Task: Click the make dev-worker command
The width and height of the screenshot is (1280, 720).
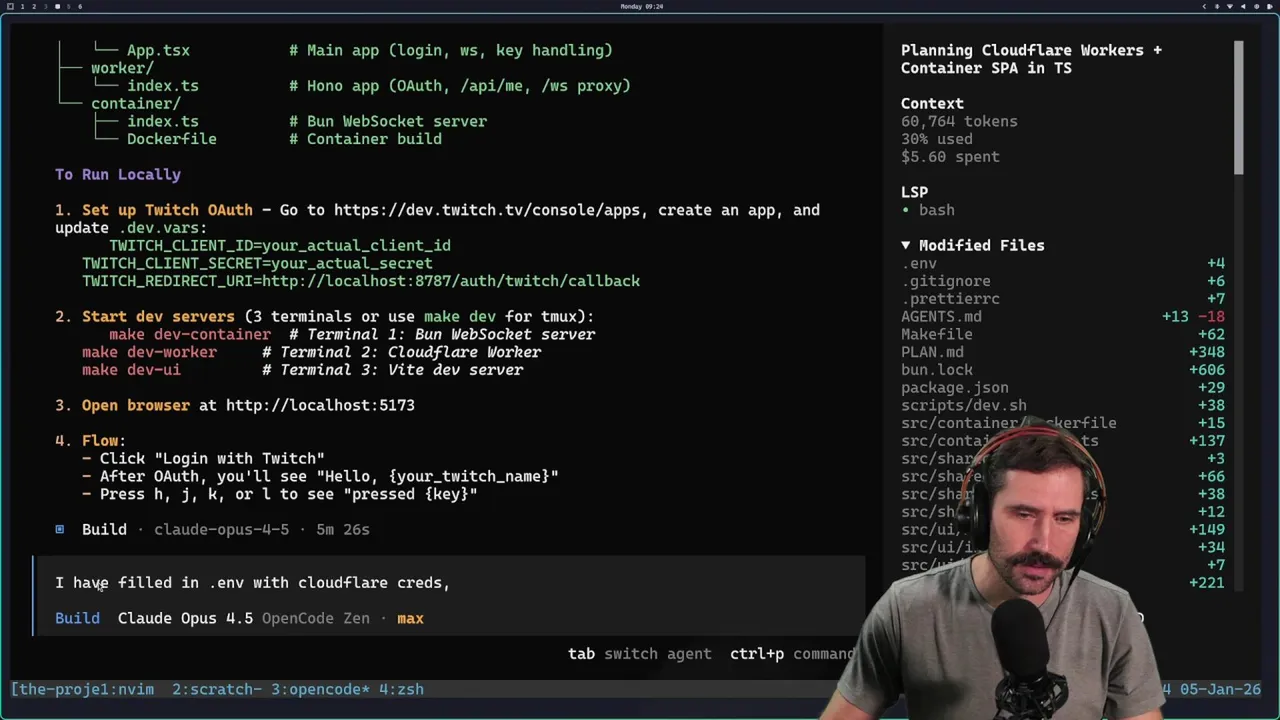Action: click(x=149, y=352)
